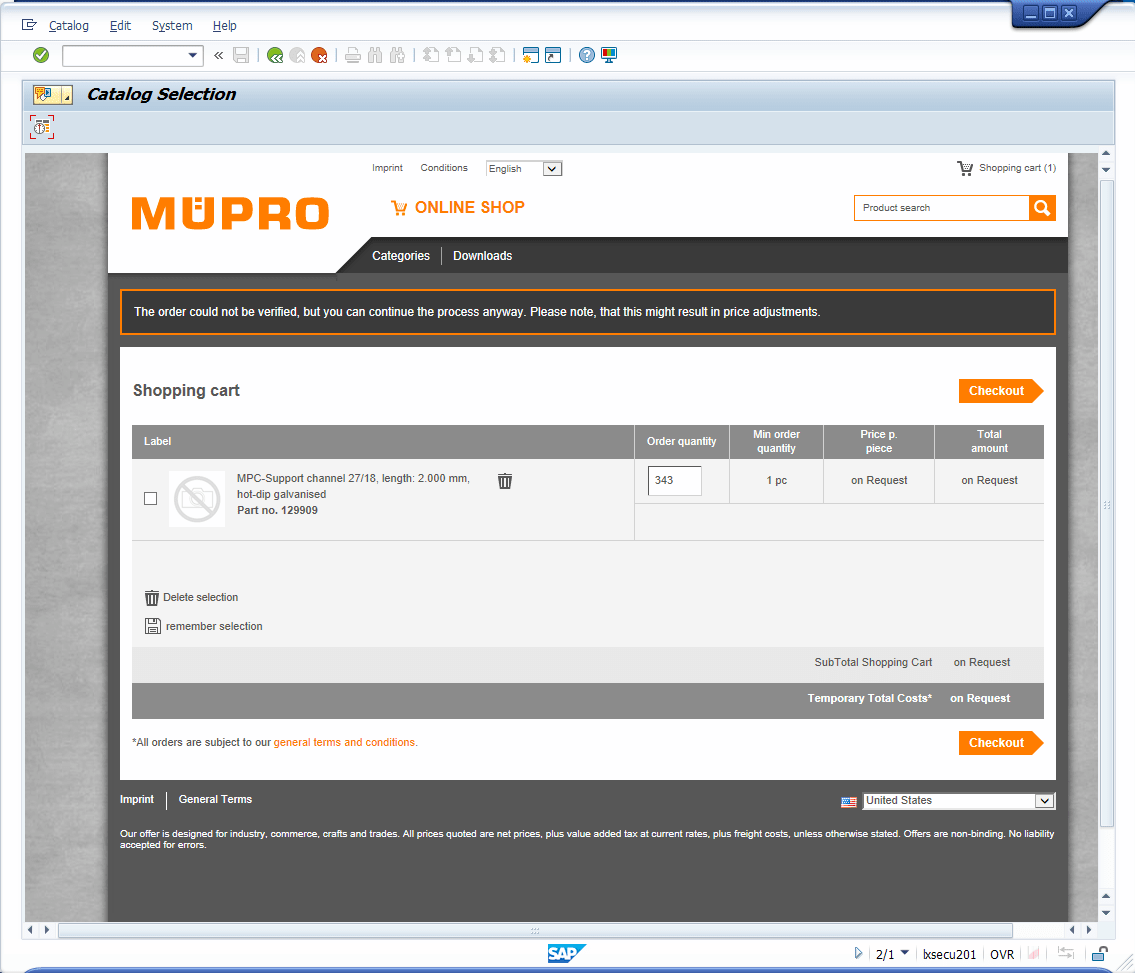Click remember selection
This screenshot has height=973, width=1135.
point(203,626)
